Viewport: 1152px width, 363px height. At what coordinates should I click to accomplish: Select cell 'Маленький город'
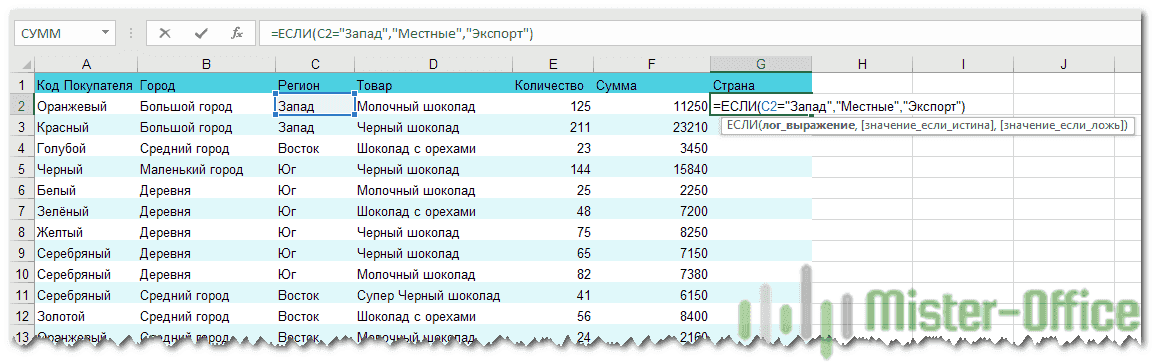click(x=206, y=170)
